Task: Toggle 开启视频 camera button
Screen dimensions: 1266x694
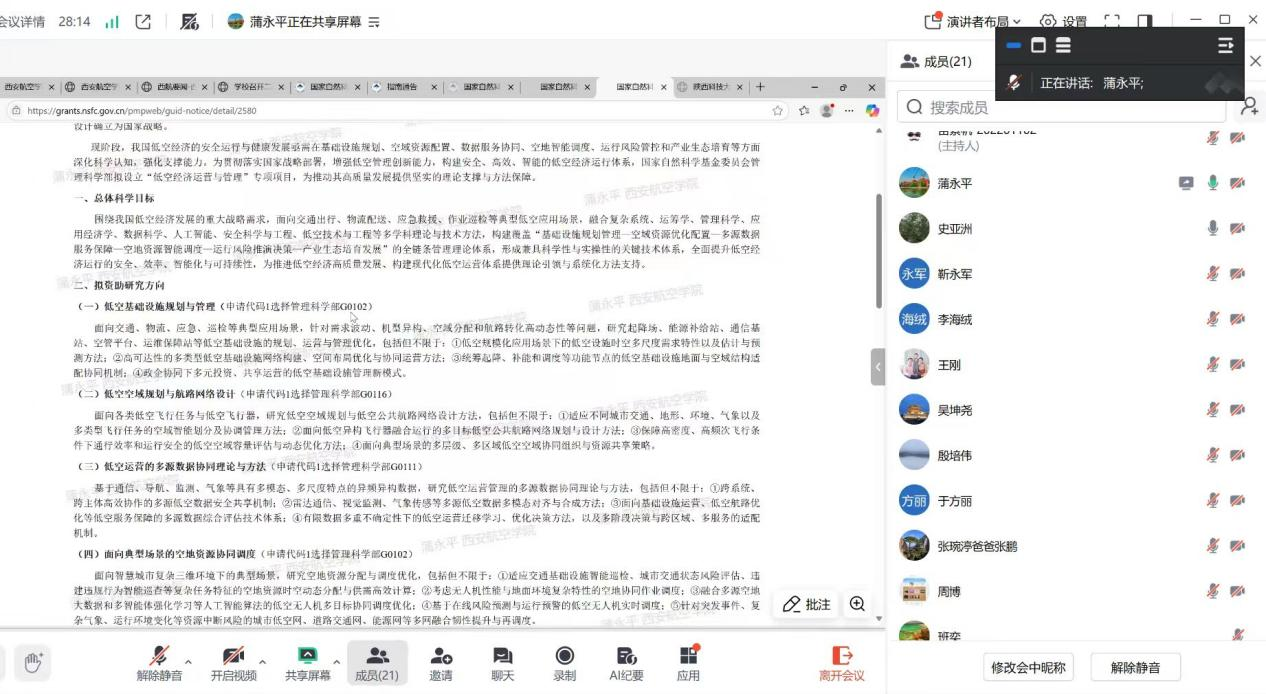Action: [x=233, y=664]
